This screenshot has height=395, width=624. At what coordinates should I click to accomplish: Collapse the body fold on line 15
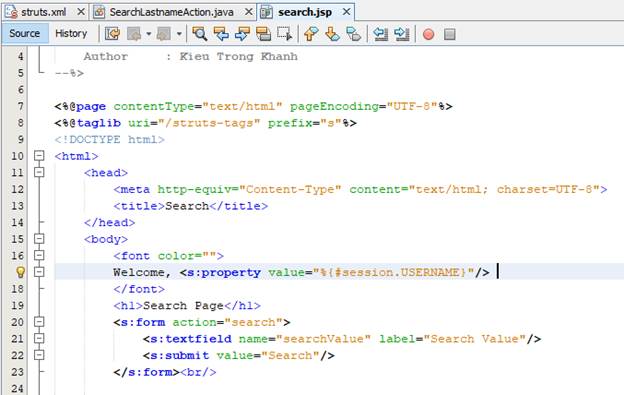(39, 239)
